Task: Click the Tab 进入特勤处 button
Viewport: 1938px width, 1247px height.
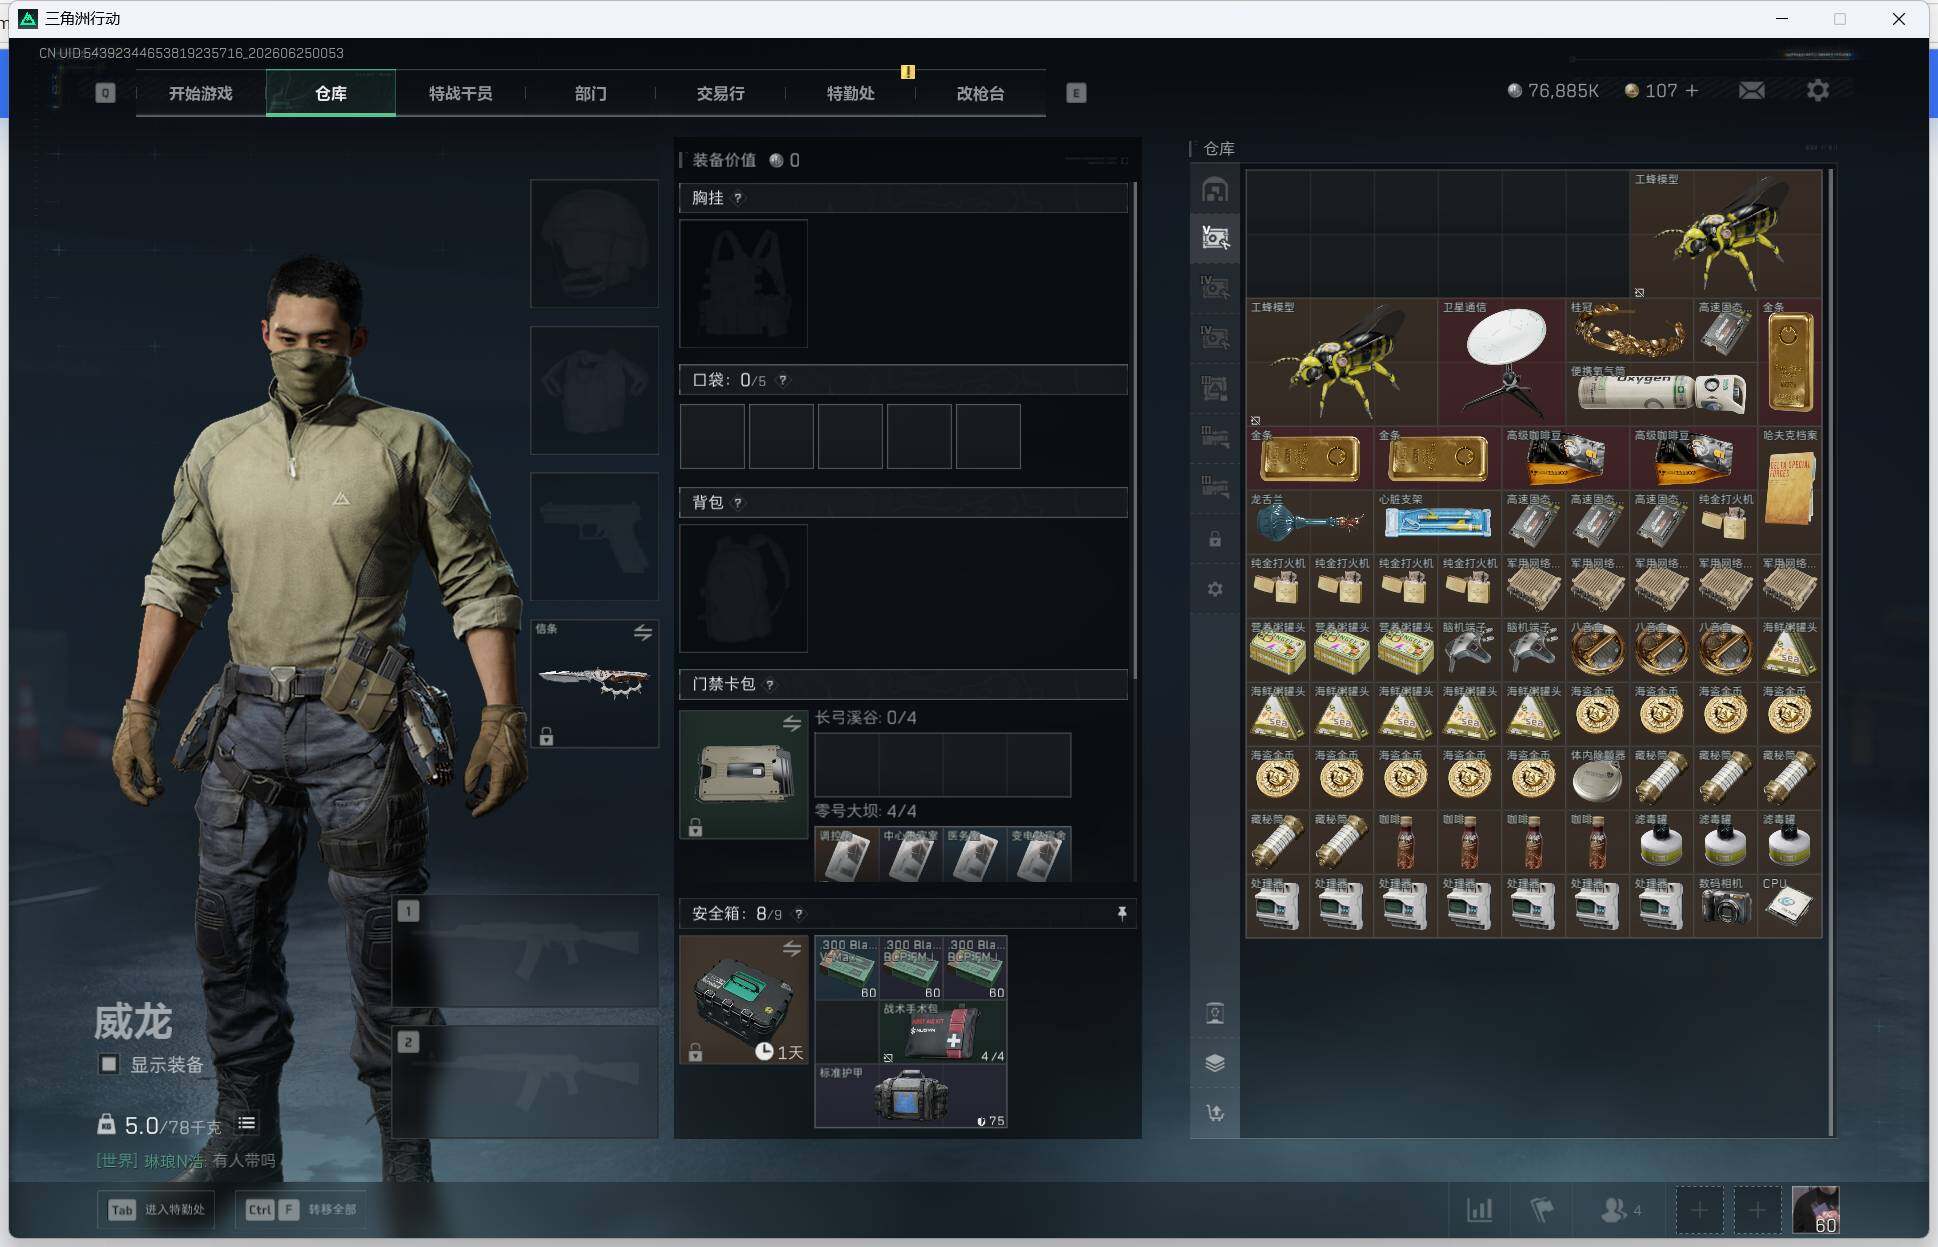Action: 157,1210
